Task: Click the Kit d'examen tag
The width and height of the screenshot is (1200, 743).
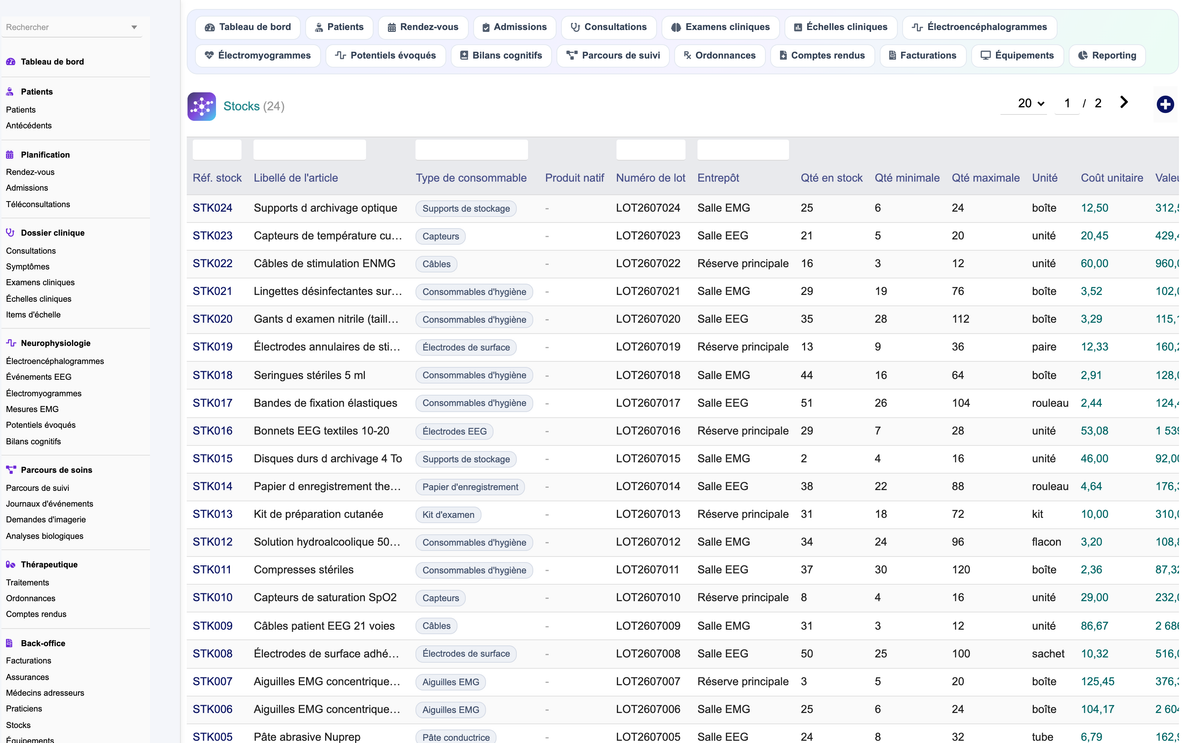Action: point(448,515)
